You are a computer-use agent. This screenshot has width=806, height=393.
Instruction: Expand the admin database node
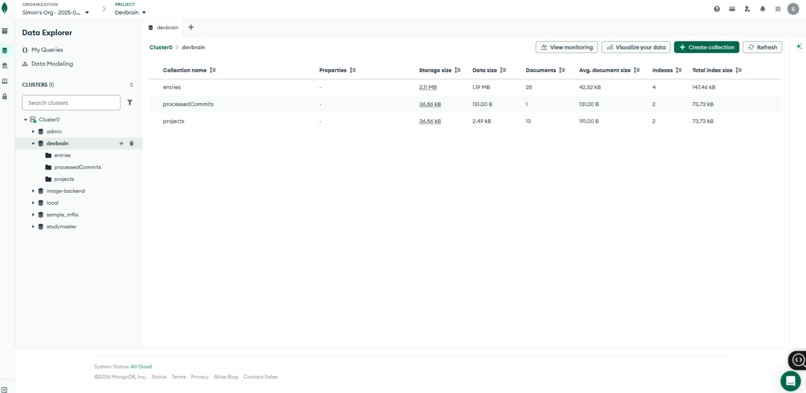coord(33,132)
